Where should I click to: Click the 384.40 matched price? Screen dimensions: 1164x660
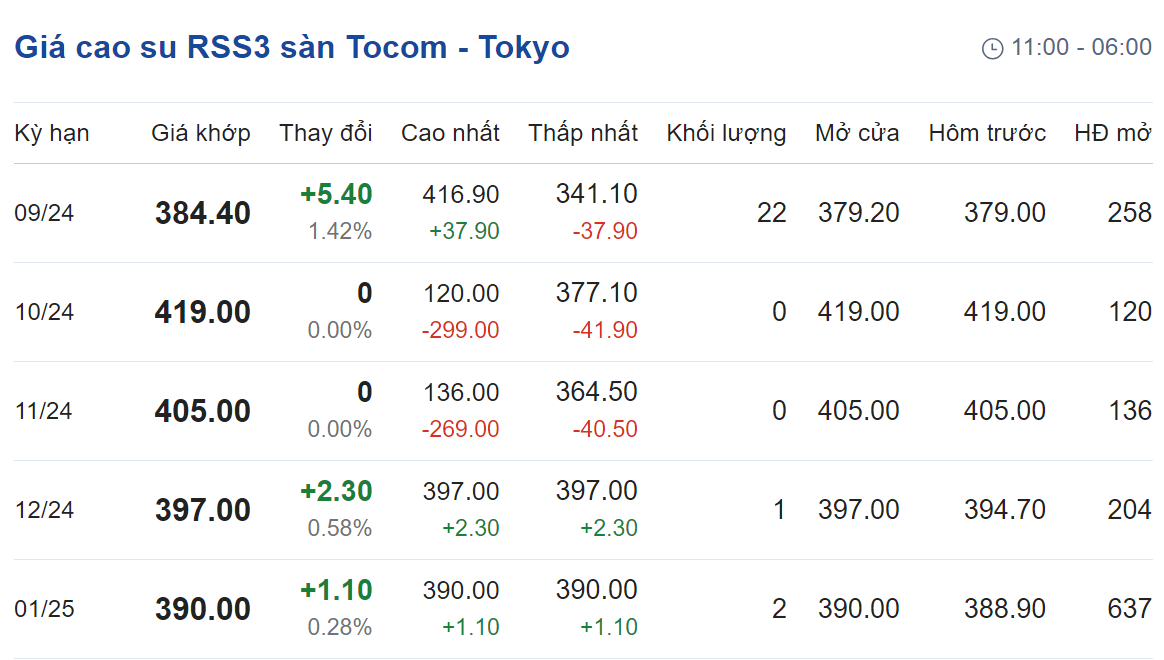pyautogui.click(x=203, y=213)
